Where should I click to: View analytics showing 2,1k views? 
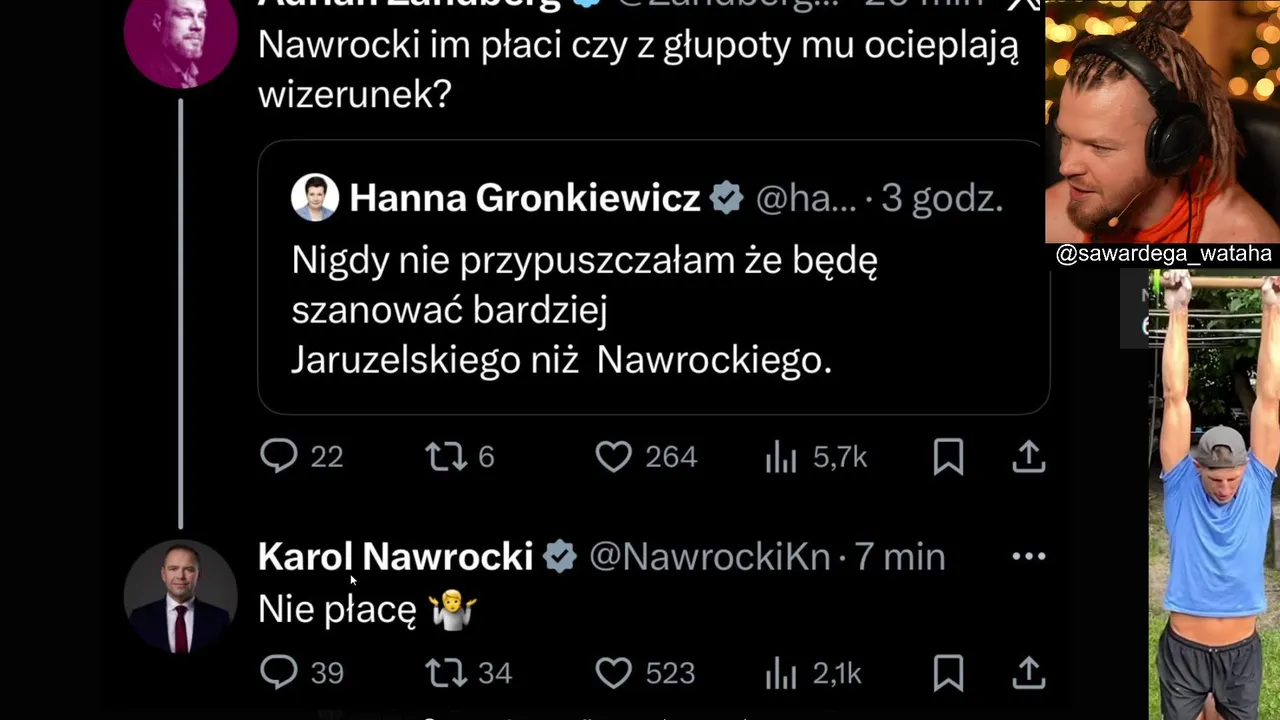pos(781,673)
